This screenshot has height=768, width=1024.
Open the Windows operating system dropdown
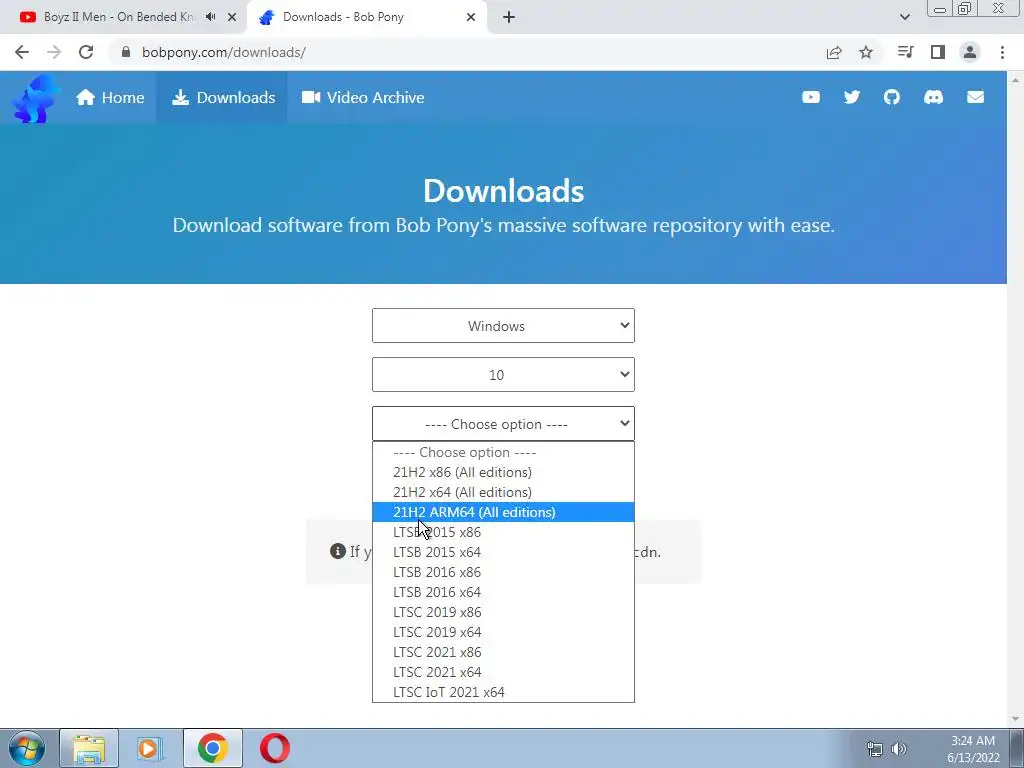click(x=503, y=326)
